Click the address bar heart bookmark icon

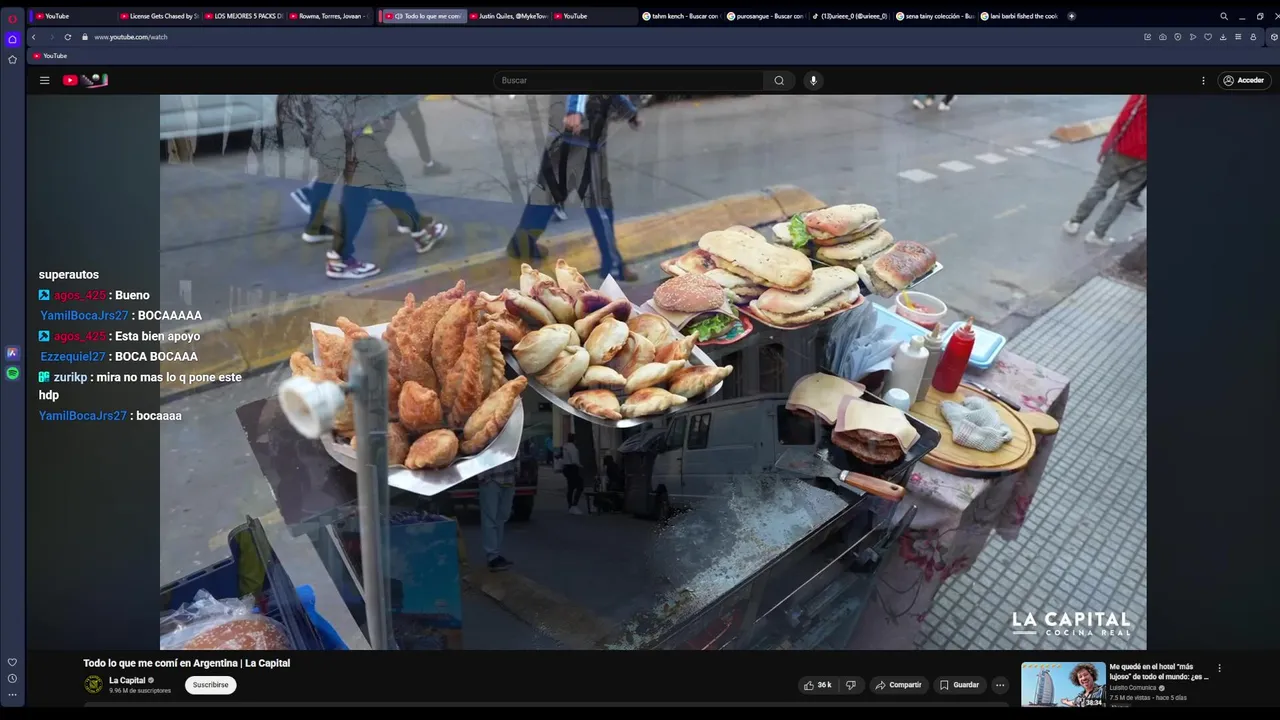point(1208,37)
